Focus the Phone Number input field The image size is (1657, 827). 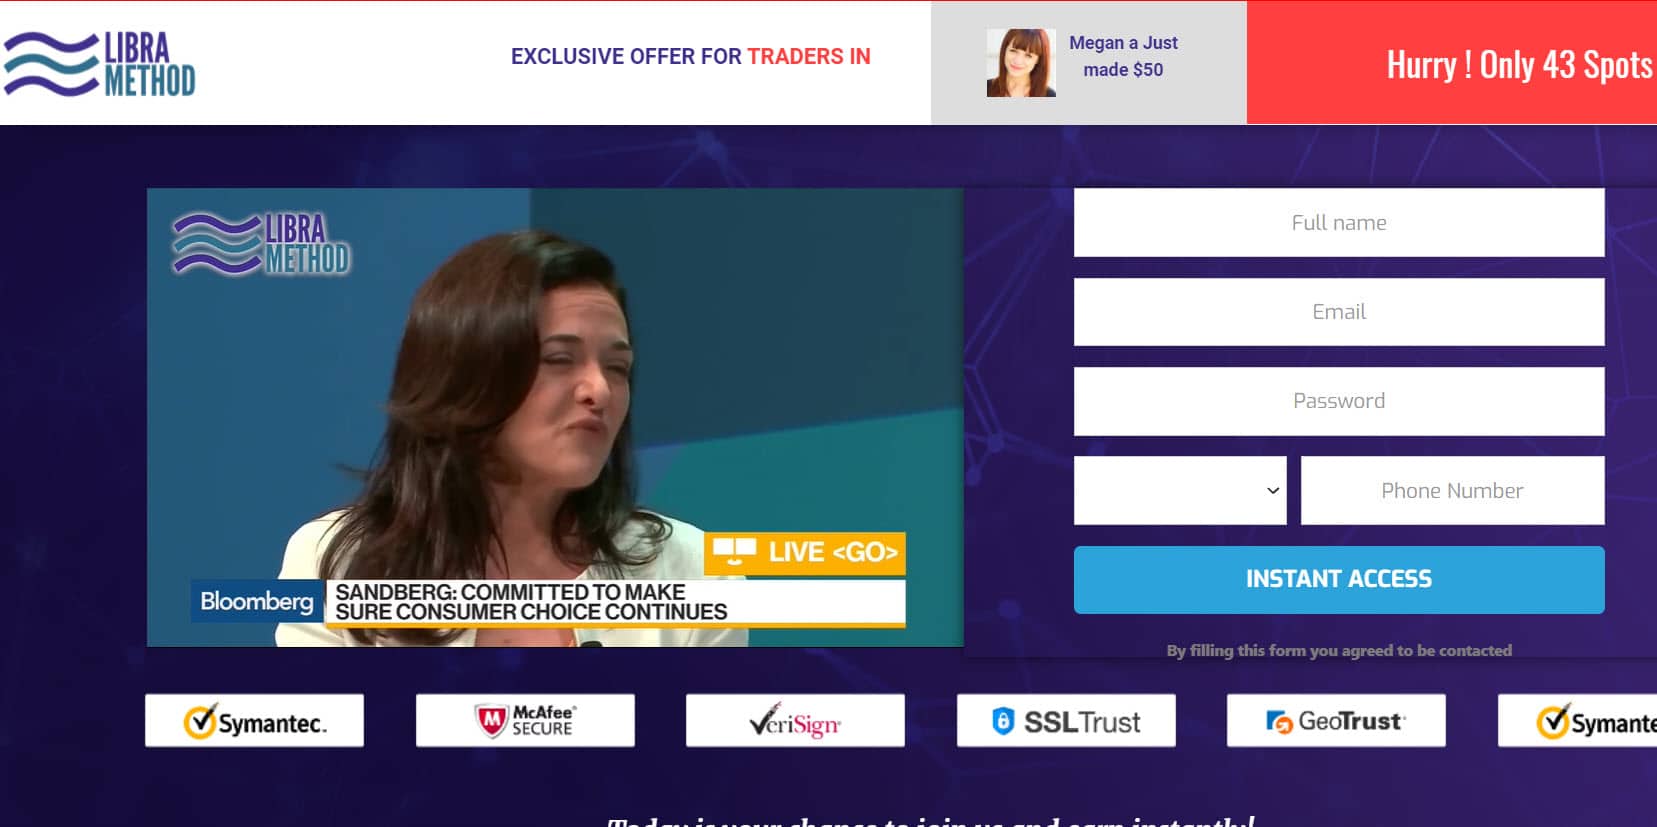coord(1452,490)
